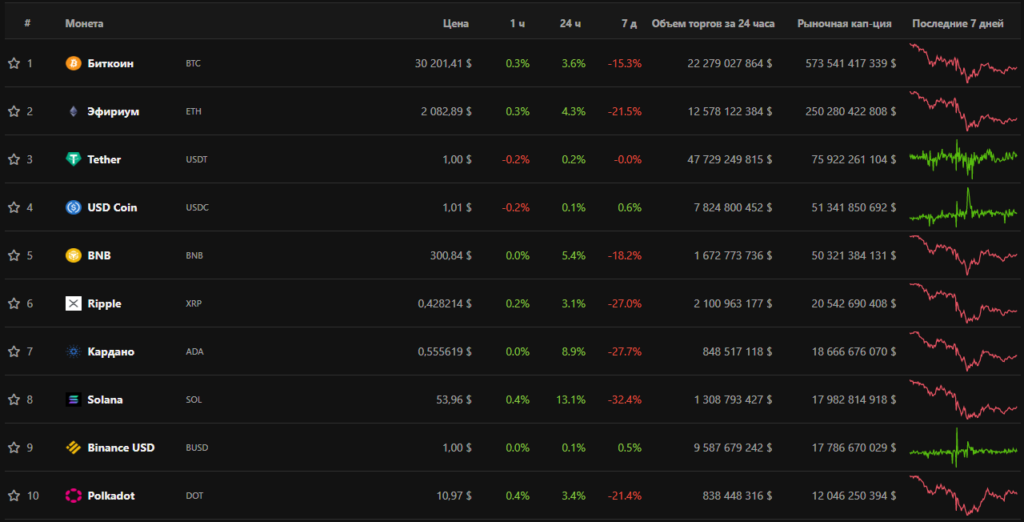Open Bitcoin's 7-day sparkline chart
1024x522 pixels.
tap(963, 63)
